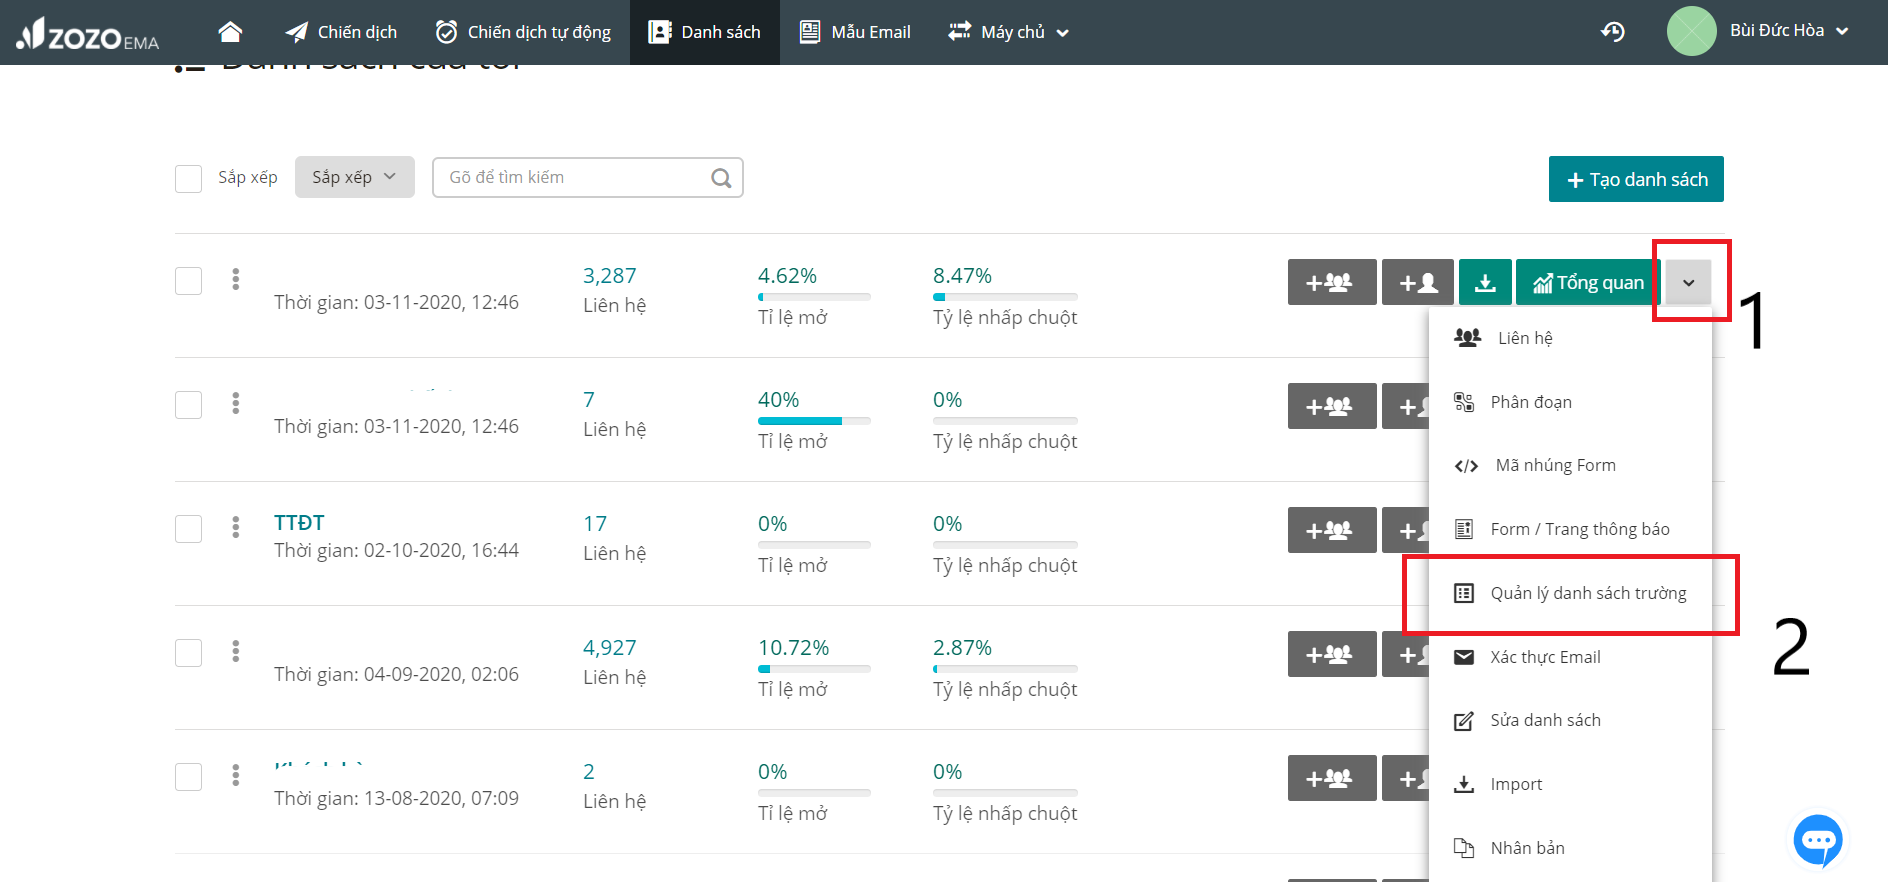This screenshot has width=1888, height=882.
Task: Add single contact to 3,287-contact list
Action: (x=1418, y=282)
